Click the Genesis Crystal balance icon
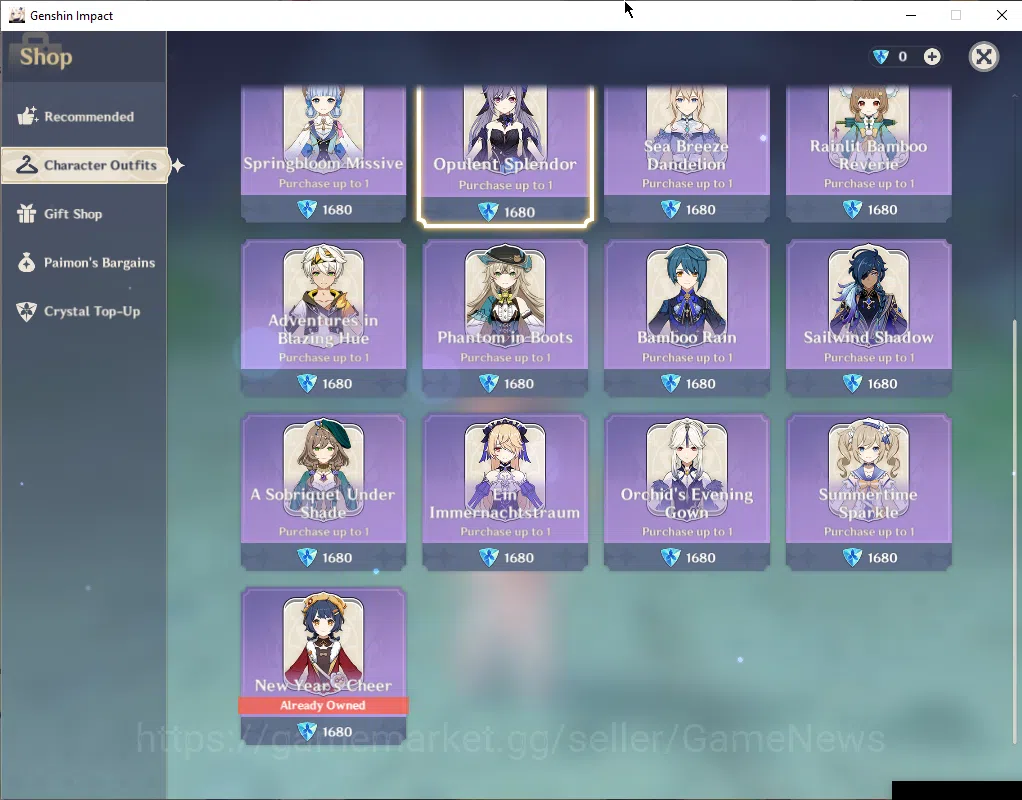This screenshot has height=800, width=1022. point(881,57)
